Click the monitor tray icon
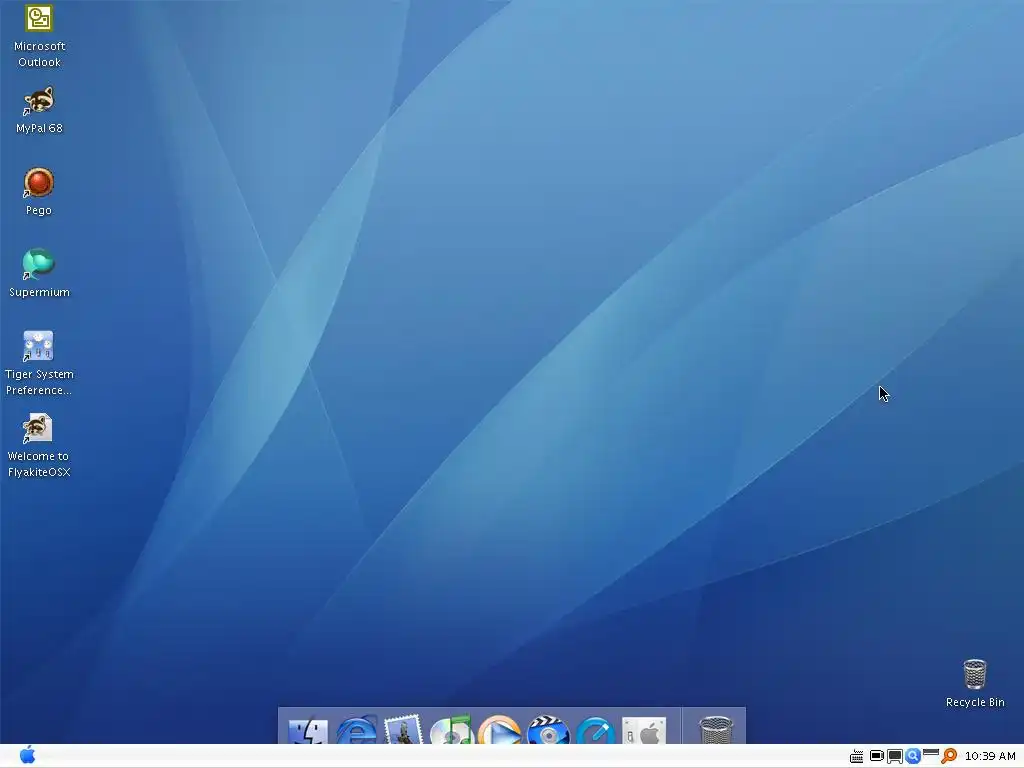Screen dimensions: 1024x768 click(895, 756)
